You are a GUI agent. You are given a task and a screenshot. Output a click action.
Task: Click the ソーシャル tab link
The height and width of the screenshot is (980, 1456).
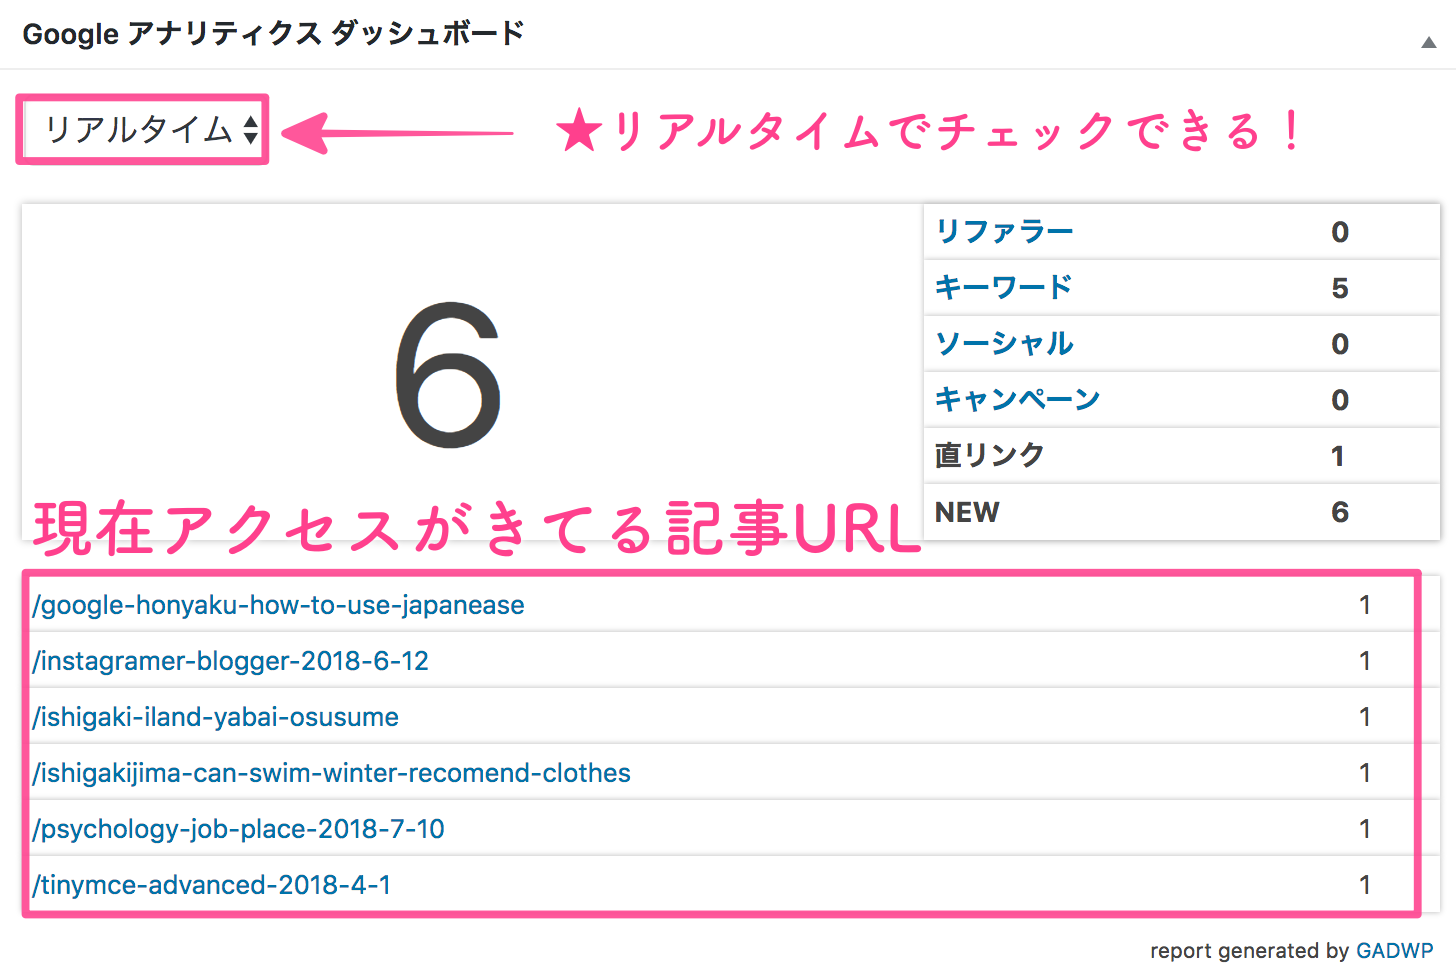pos(1004,344)
